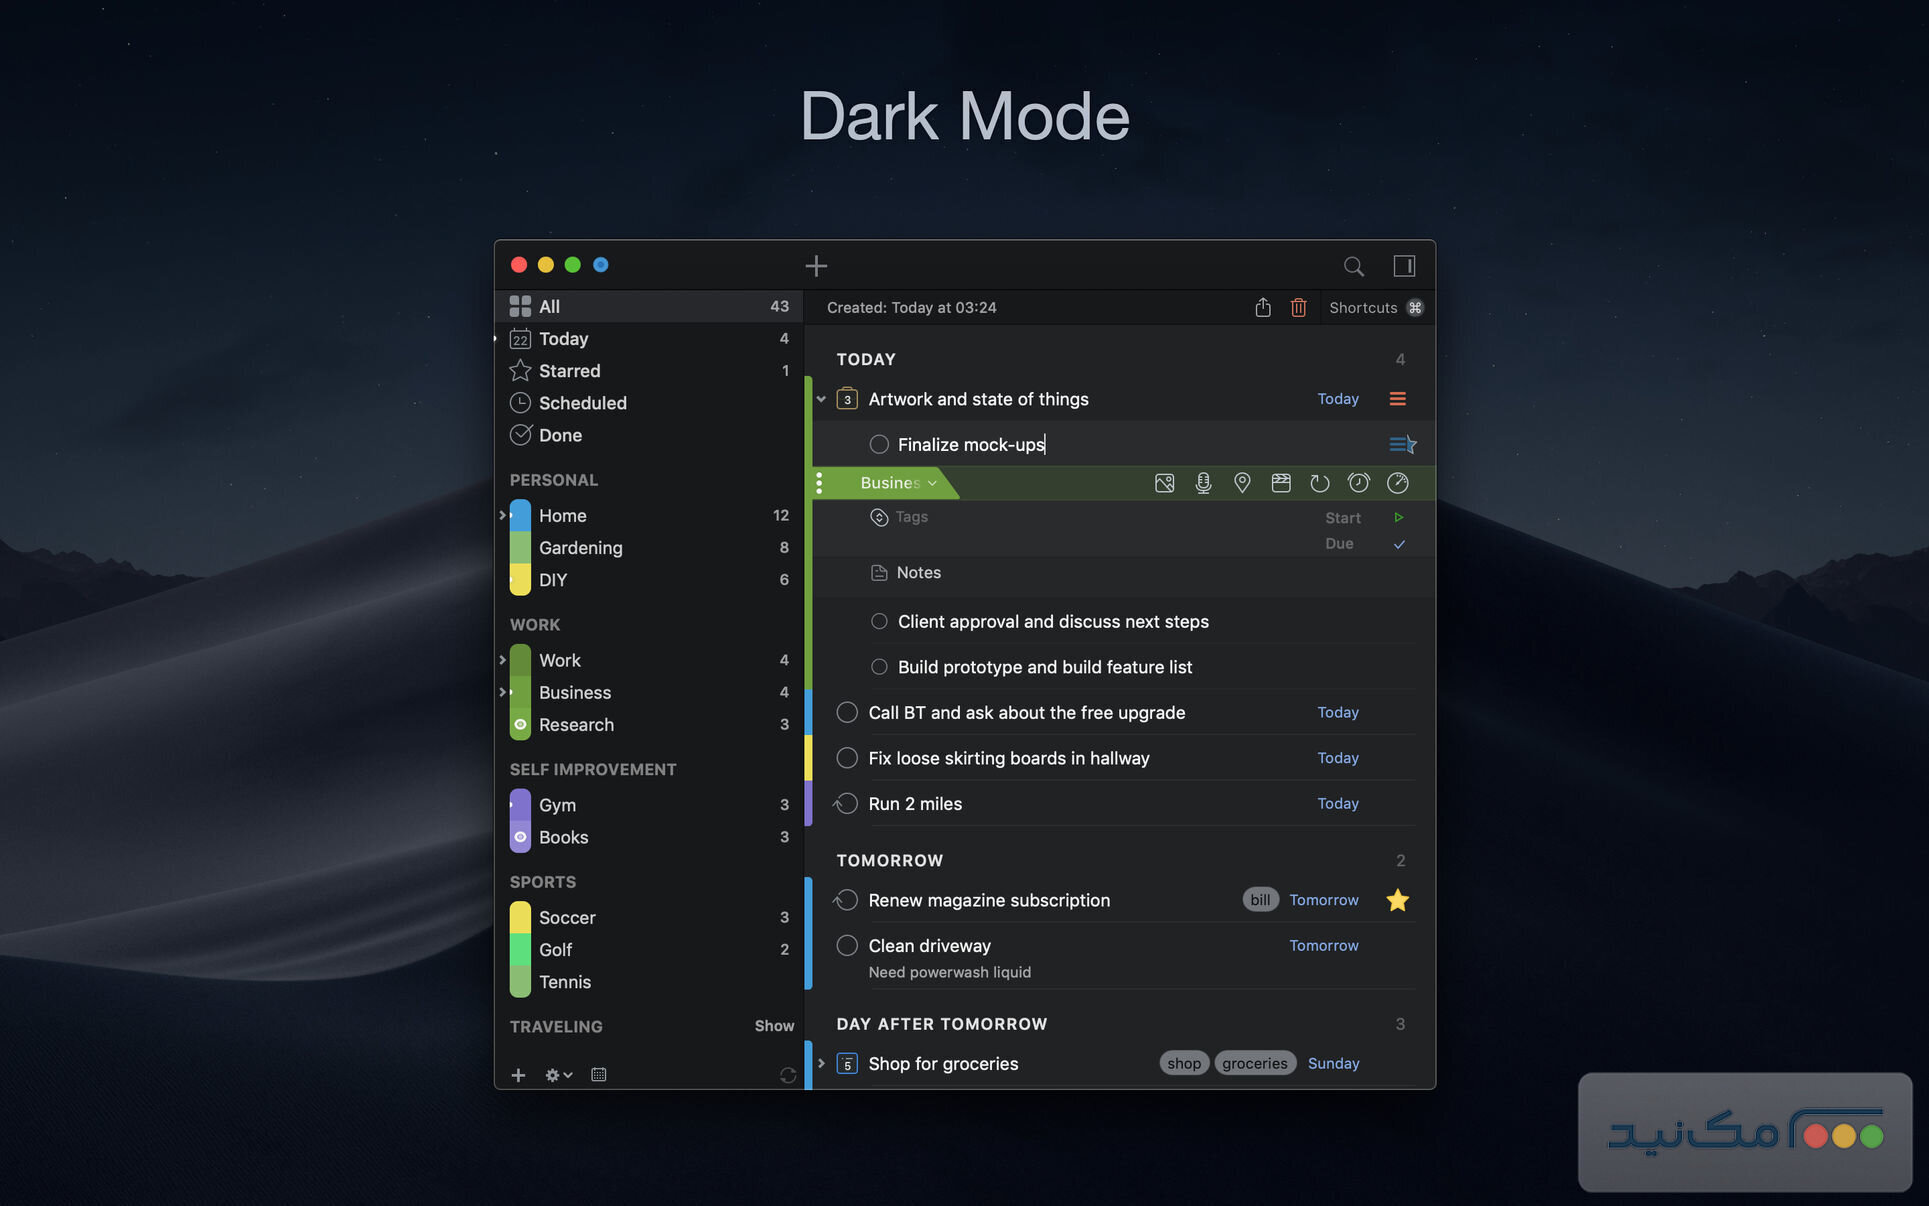Click the alarm reminder icon
Image resolution: width=1929 pixels, height=1206 pixels.
[x=1358, y=483]
